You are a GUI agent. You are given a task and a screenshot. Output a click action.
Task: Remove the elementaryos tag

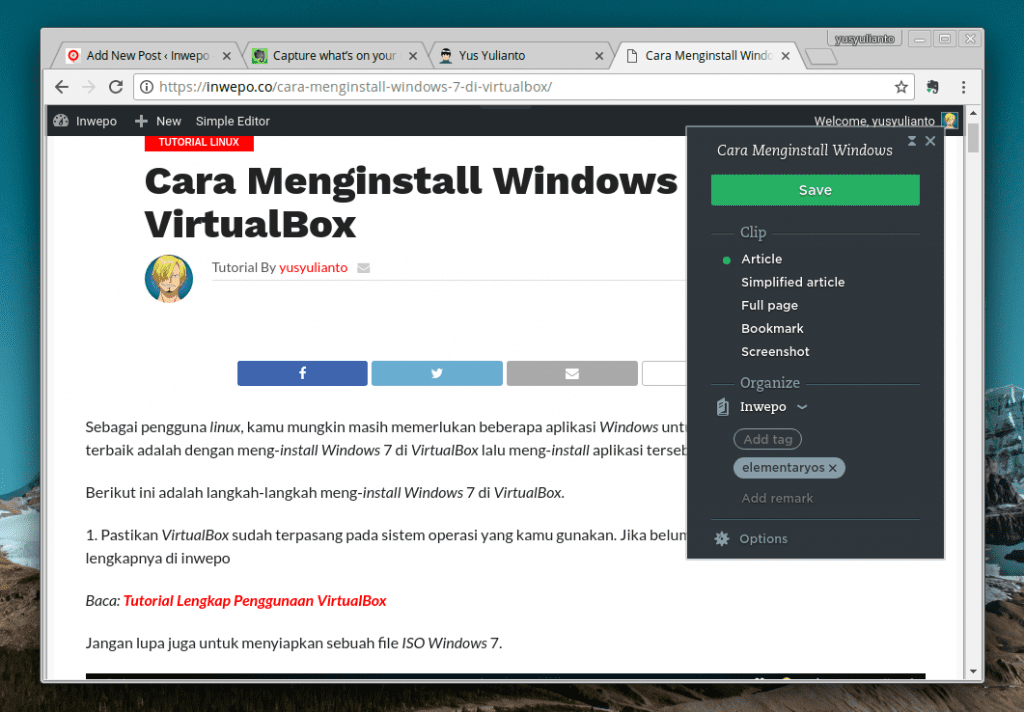coord(833,468)
